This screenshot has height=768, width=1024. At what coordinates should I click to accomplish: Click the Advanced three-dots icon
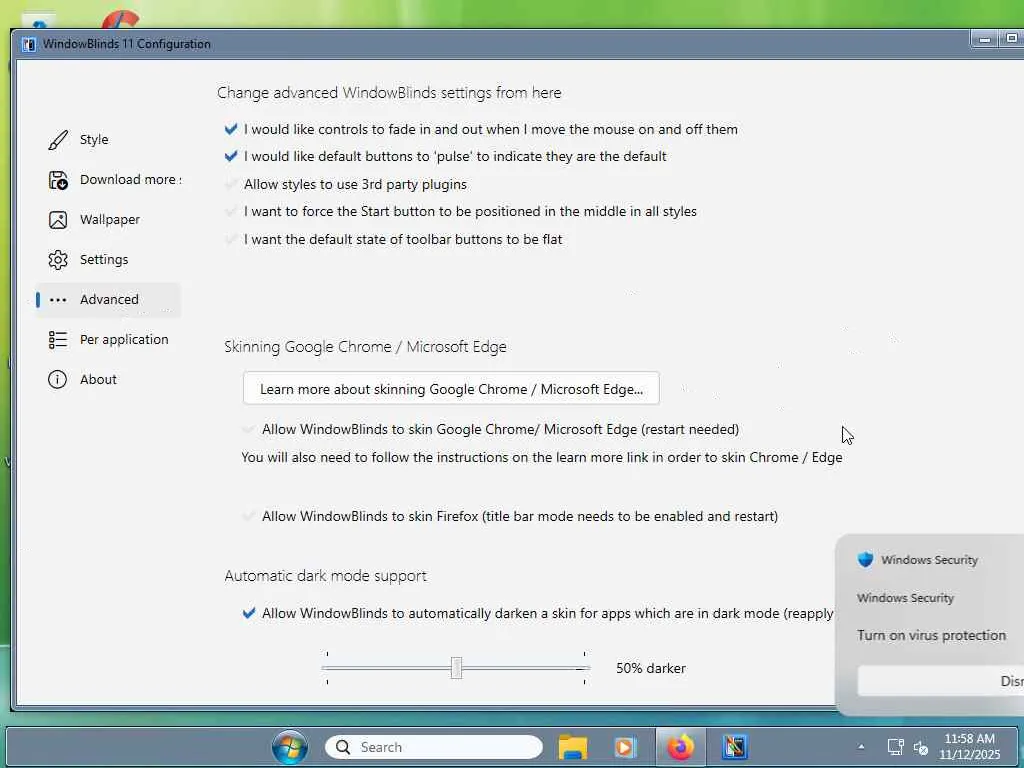pyautogui.click(x=57, y=300)
